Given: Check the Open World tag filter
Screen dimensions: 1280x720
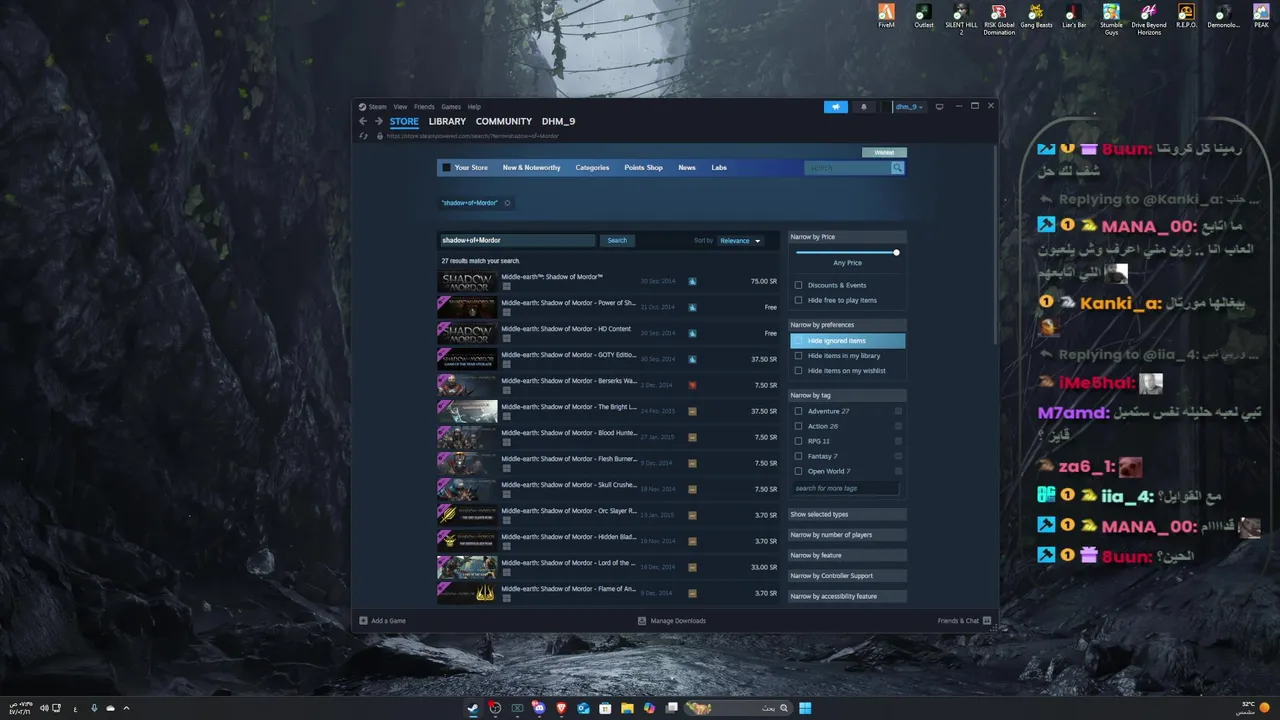Looking at the screenshot, I should point(798,471).
